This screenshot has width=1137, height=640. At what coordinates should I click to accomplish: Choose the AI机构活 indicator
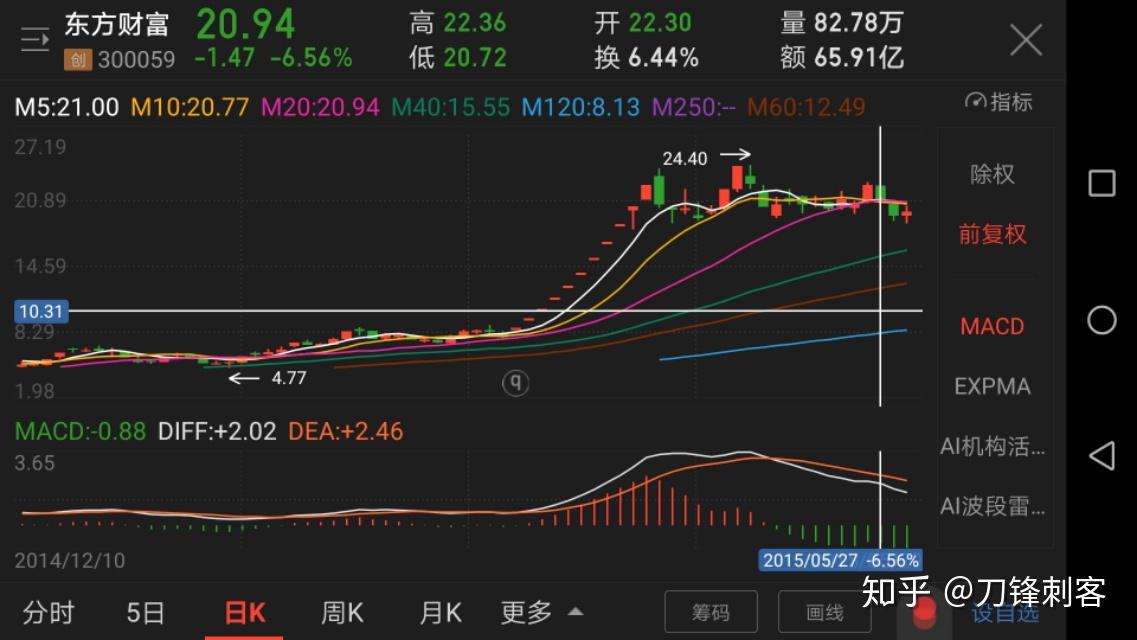(x=992, y=446)
